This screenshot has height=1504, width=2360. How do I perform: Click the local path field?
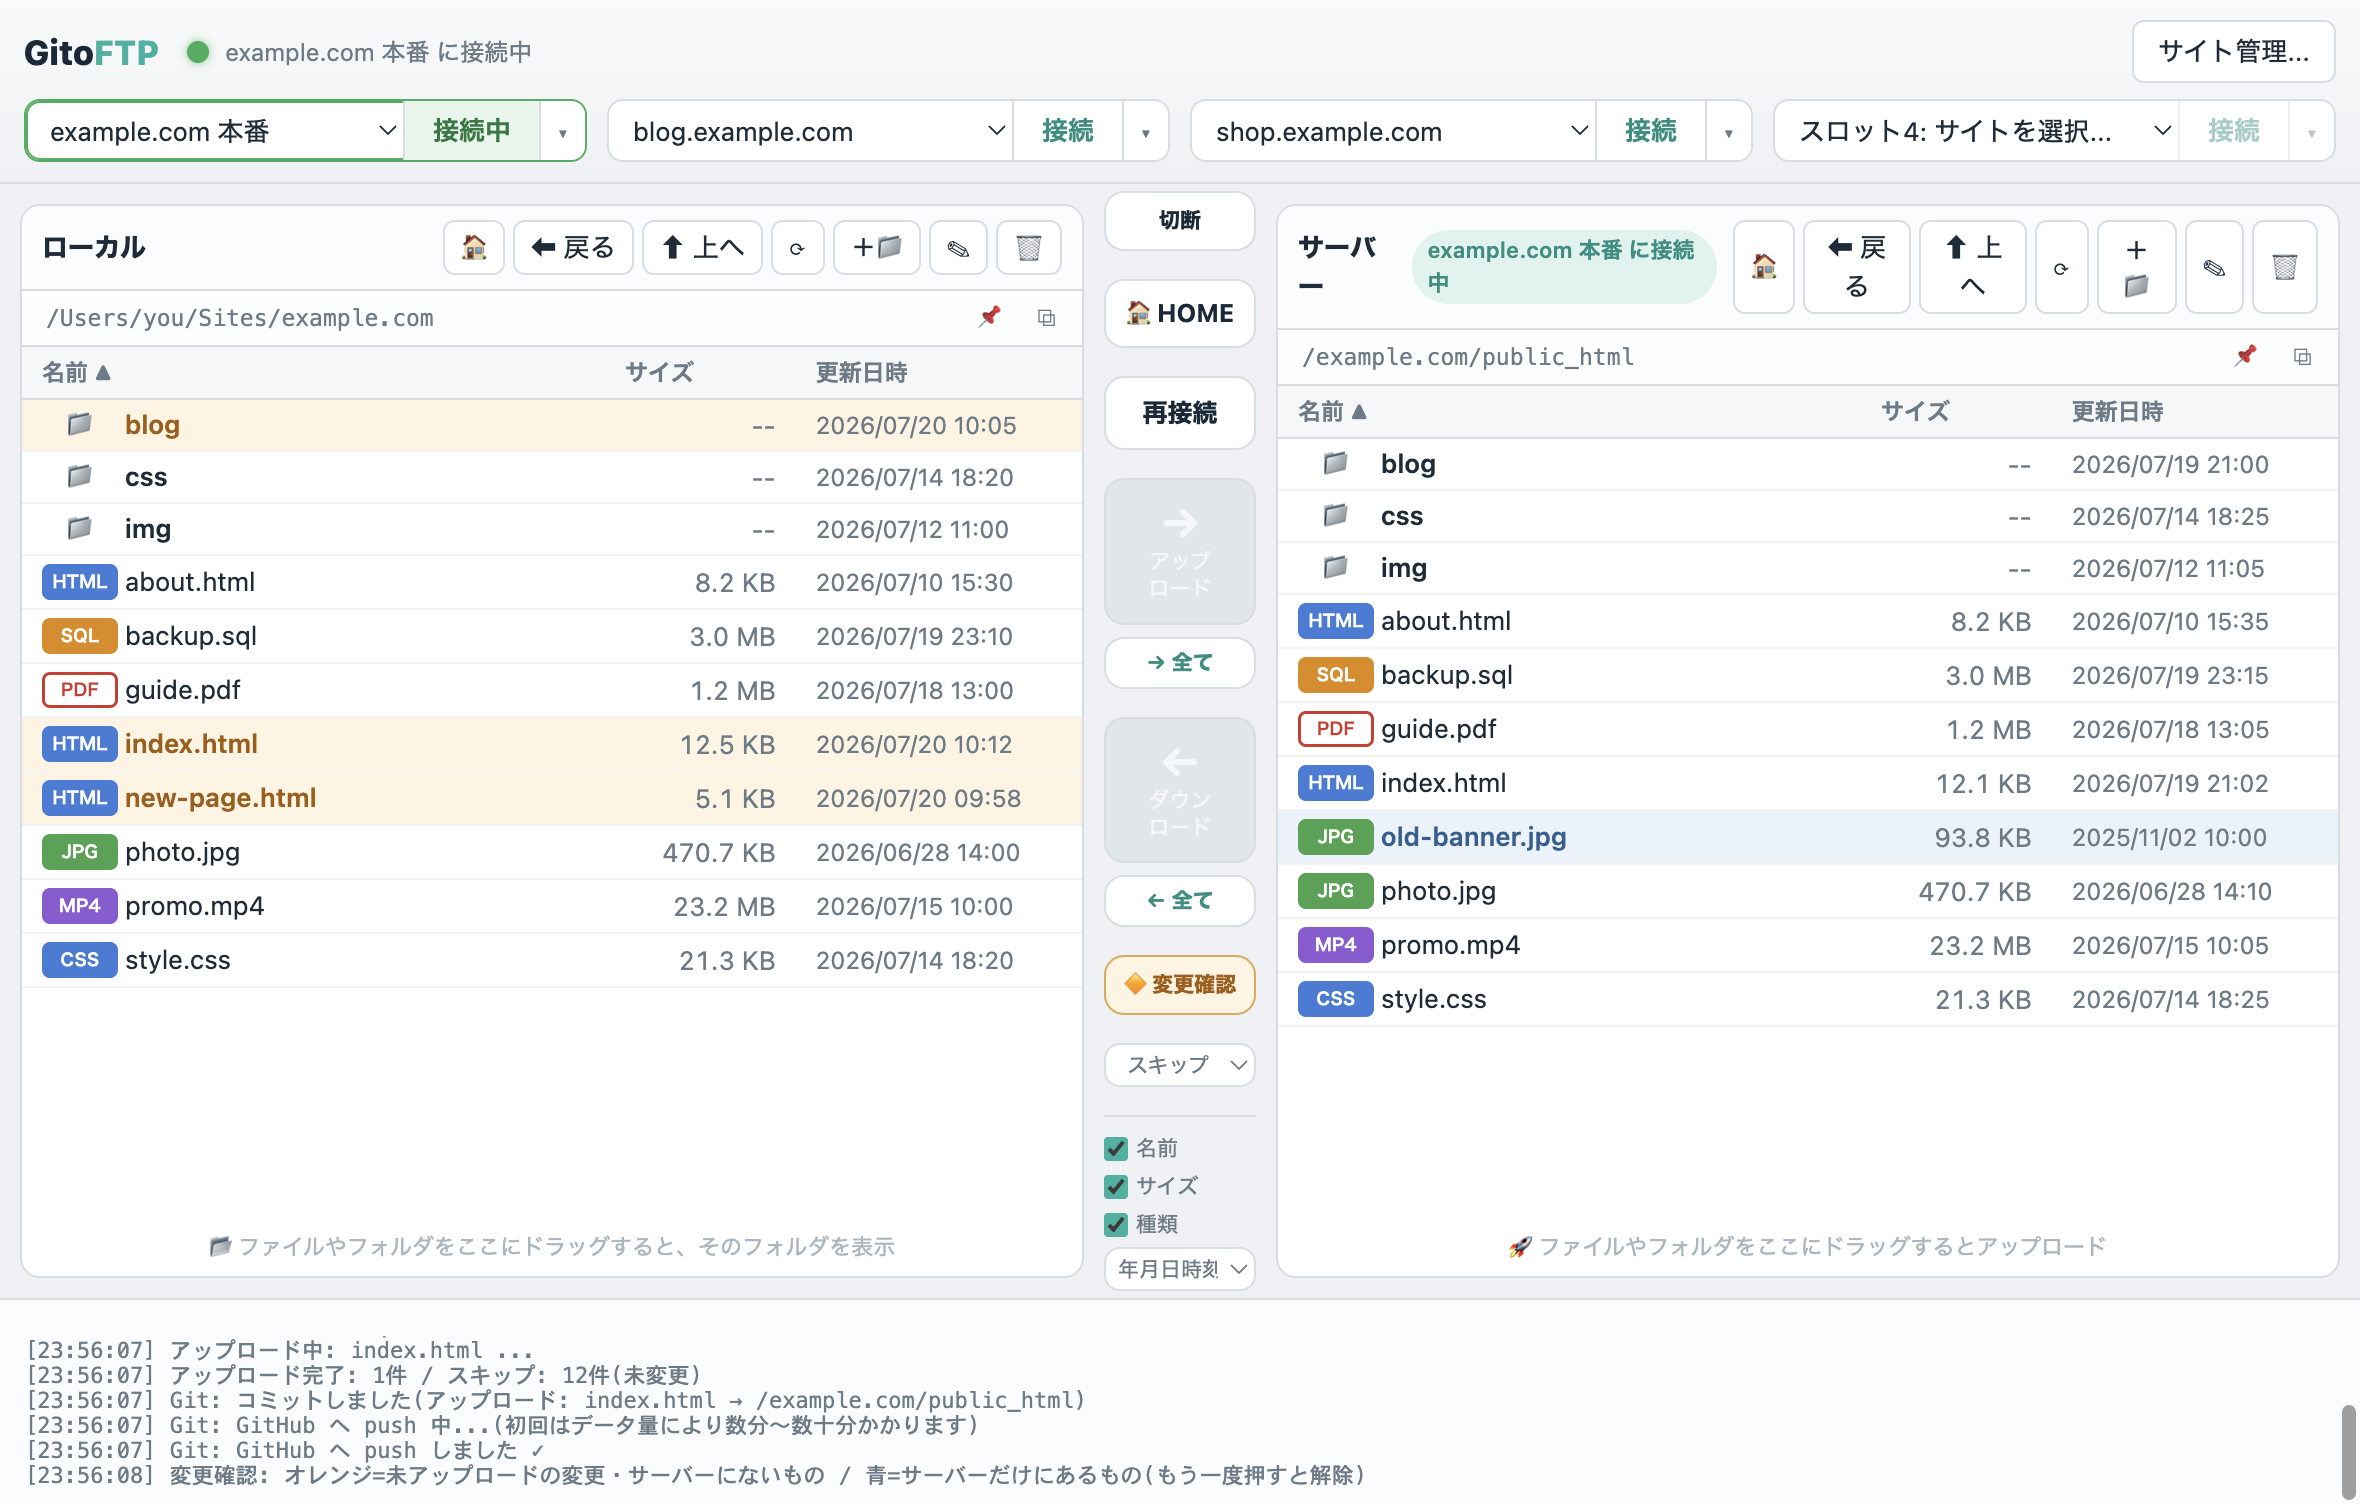[500, 318]
